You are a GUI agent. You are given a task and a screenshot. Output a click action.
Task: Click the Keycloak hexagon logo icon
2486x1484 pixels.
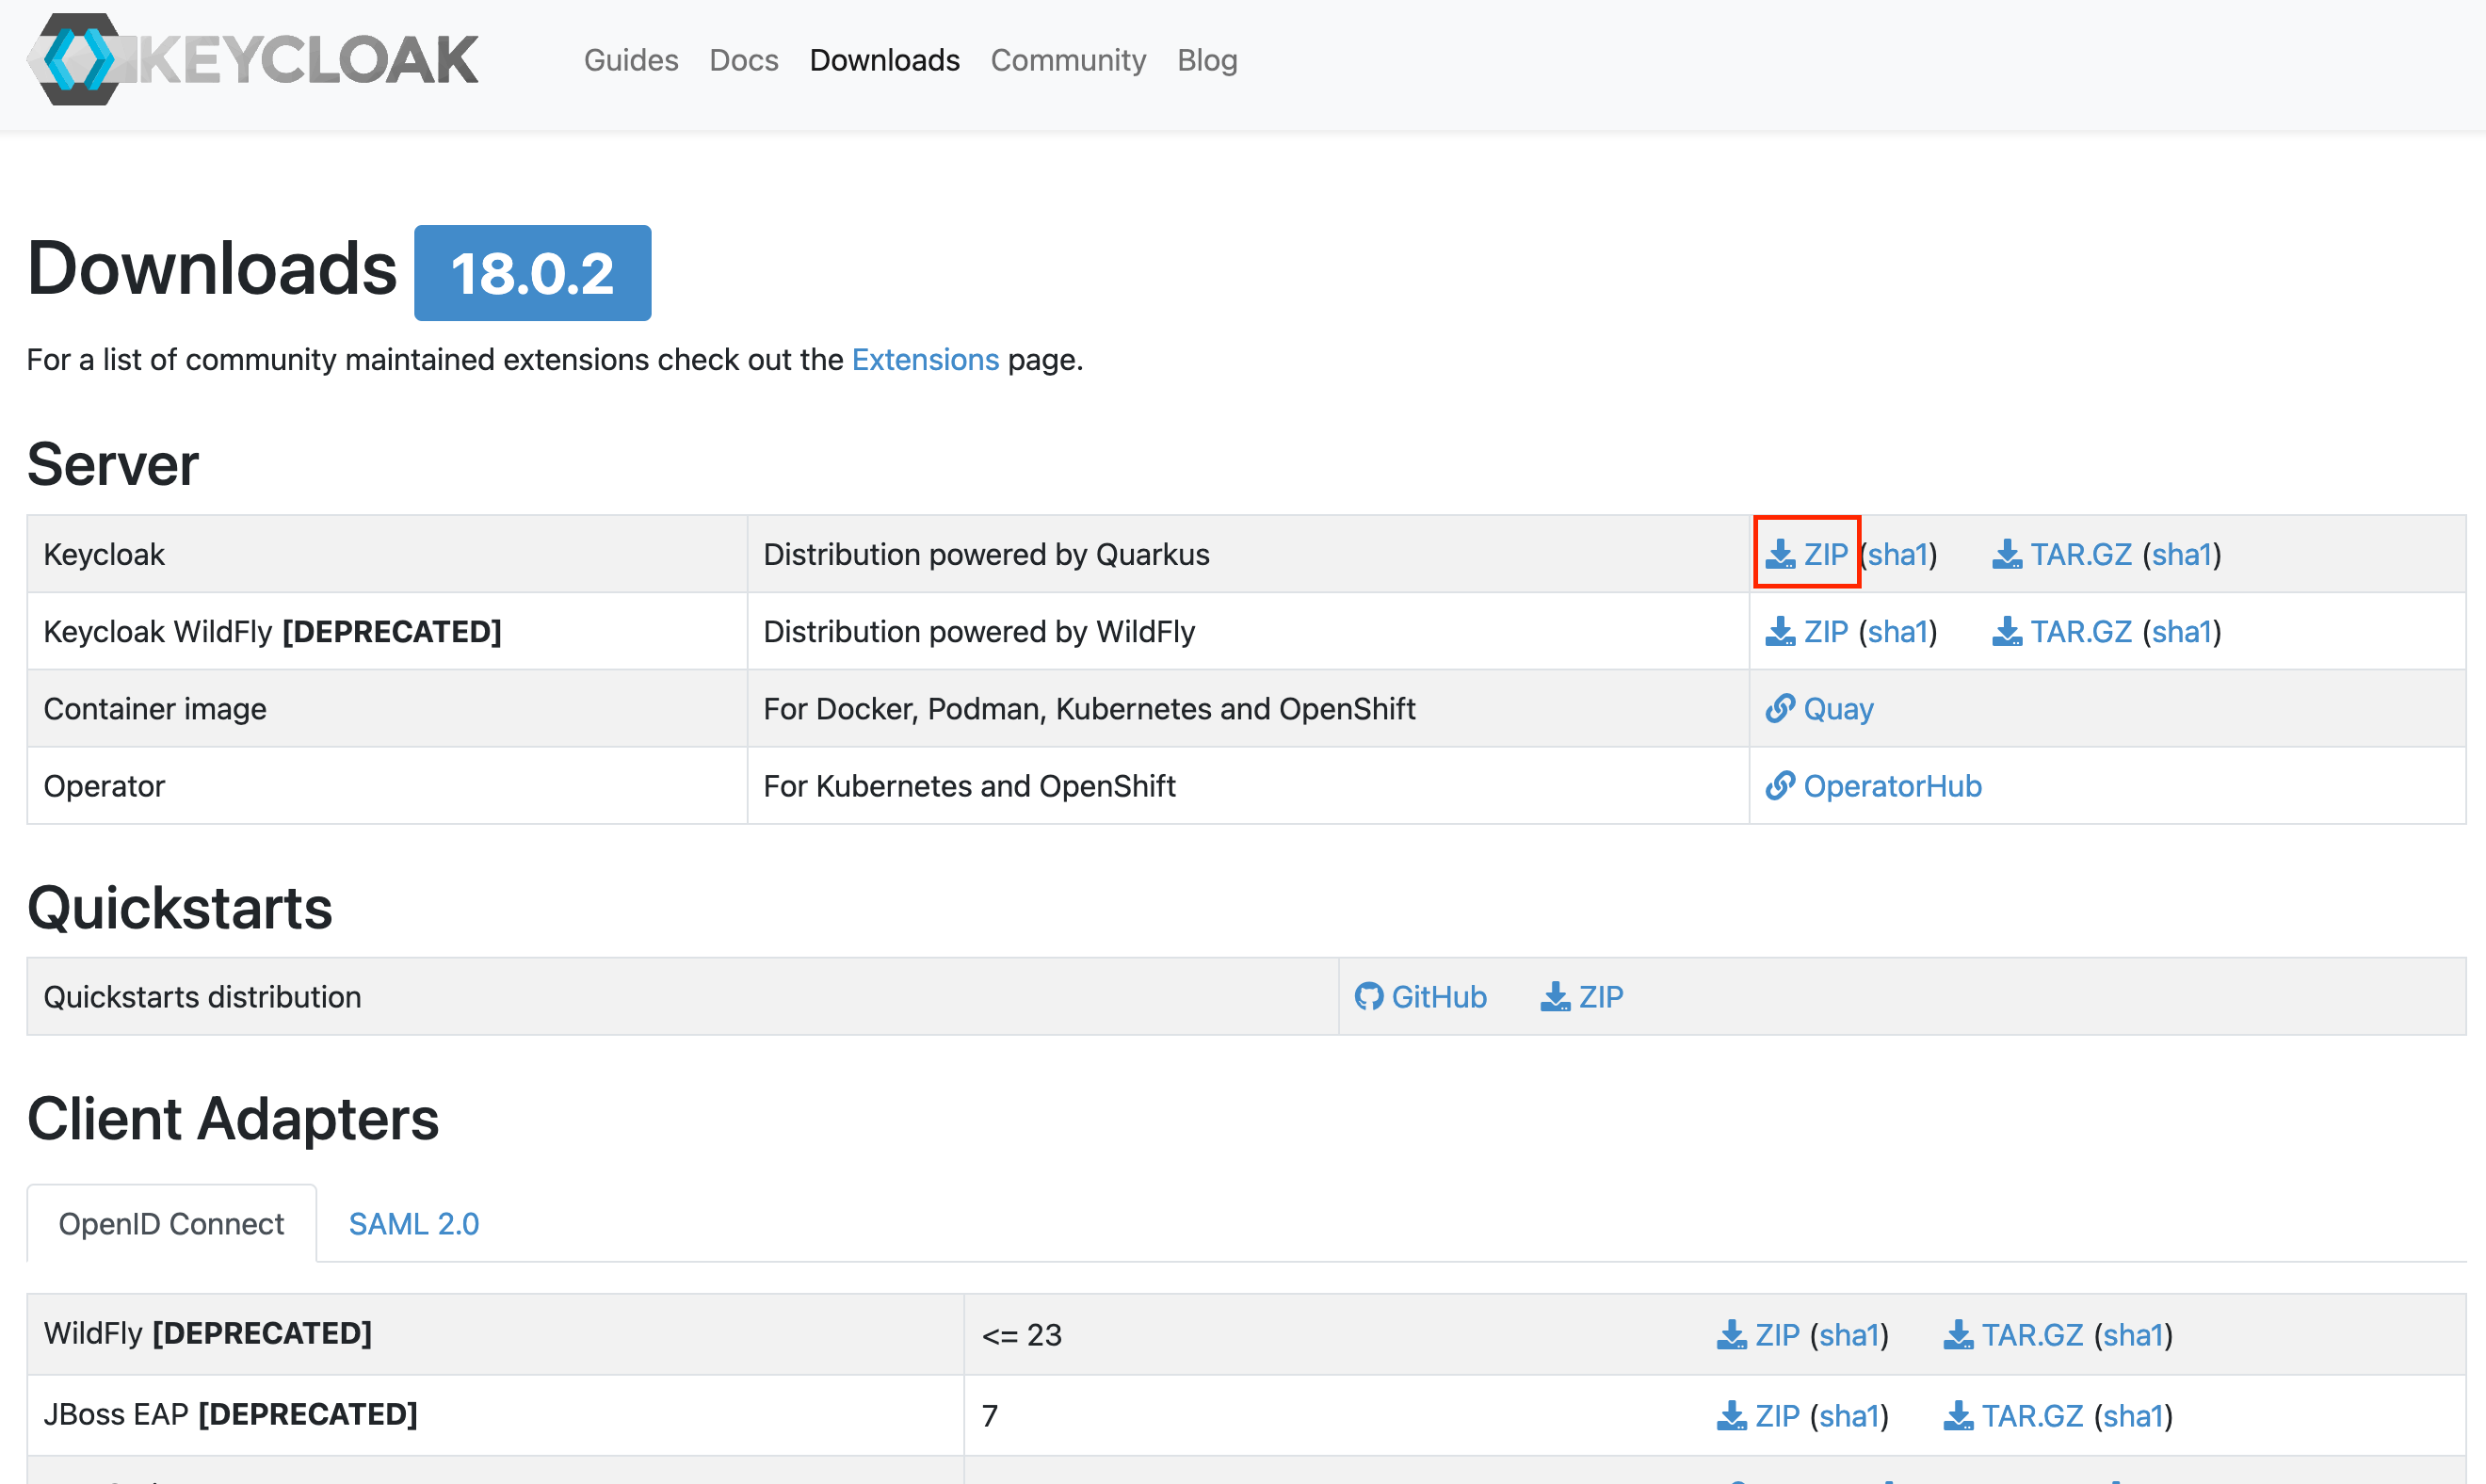click(x=78, y=60)
